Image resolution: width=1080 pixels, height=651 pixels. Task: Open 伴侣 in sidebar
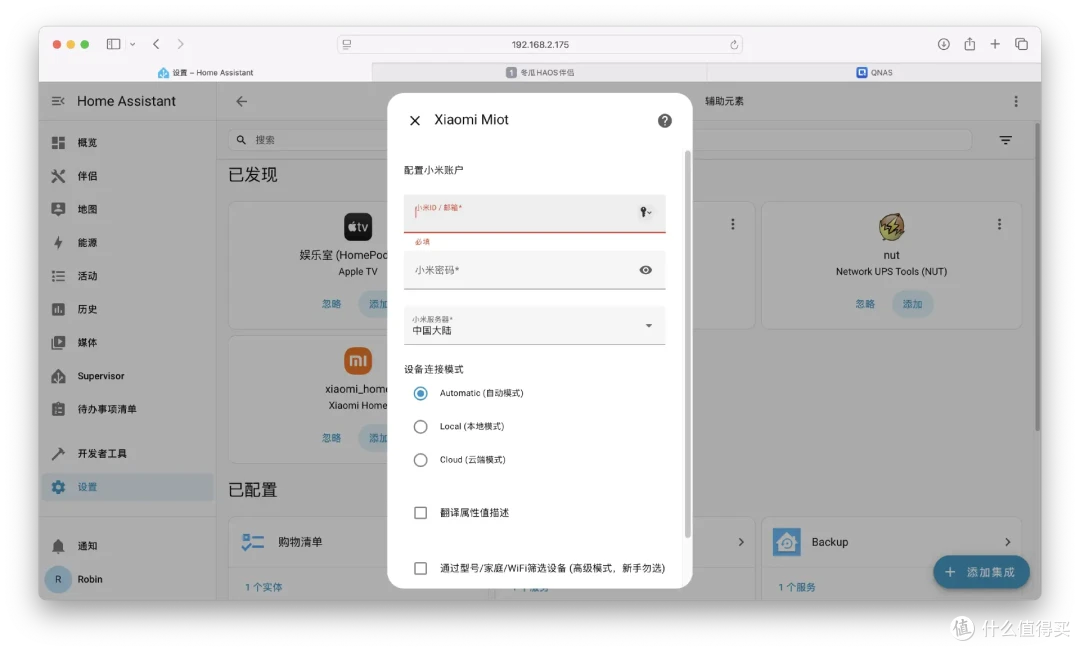click(127, 176)
